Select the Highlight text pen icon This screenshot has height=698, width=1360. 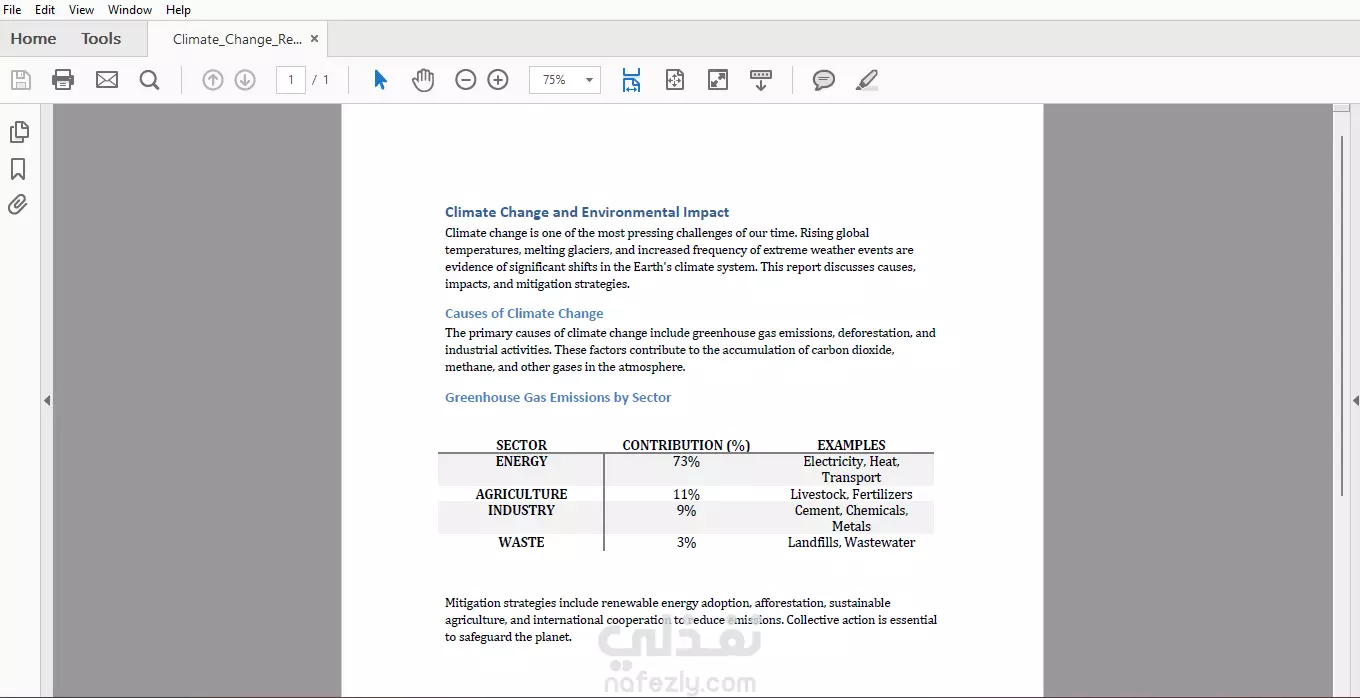867,80
